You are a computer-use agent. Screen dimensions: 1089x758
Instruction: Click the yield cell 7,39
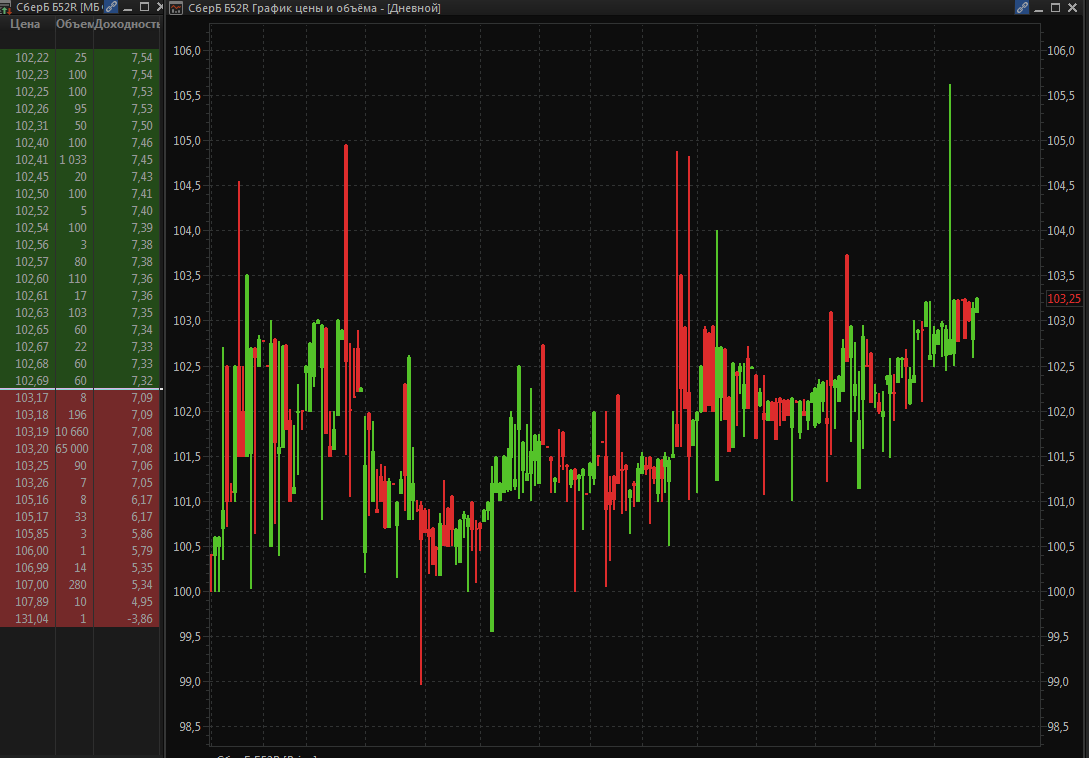(x=142, y=228)
